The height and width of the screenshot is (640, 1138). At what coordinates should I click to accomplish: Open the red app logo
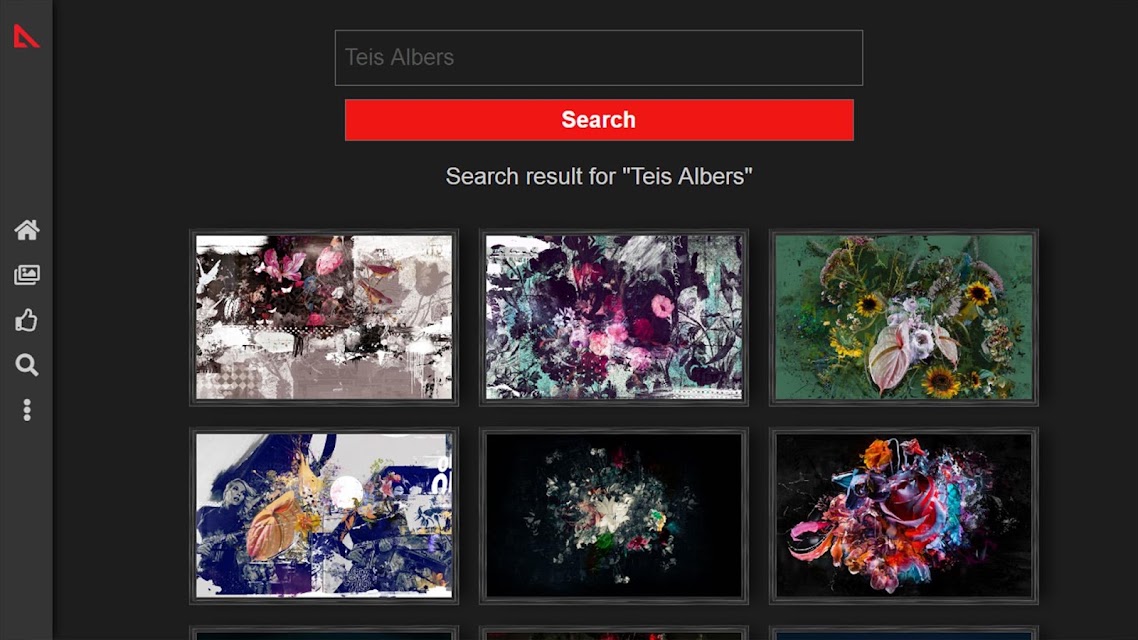(x=26, y=36)
